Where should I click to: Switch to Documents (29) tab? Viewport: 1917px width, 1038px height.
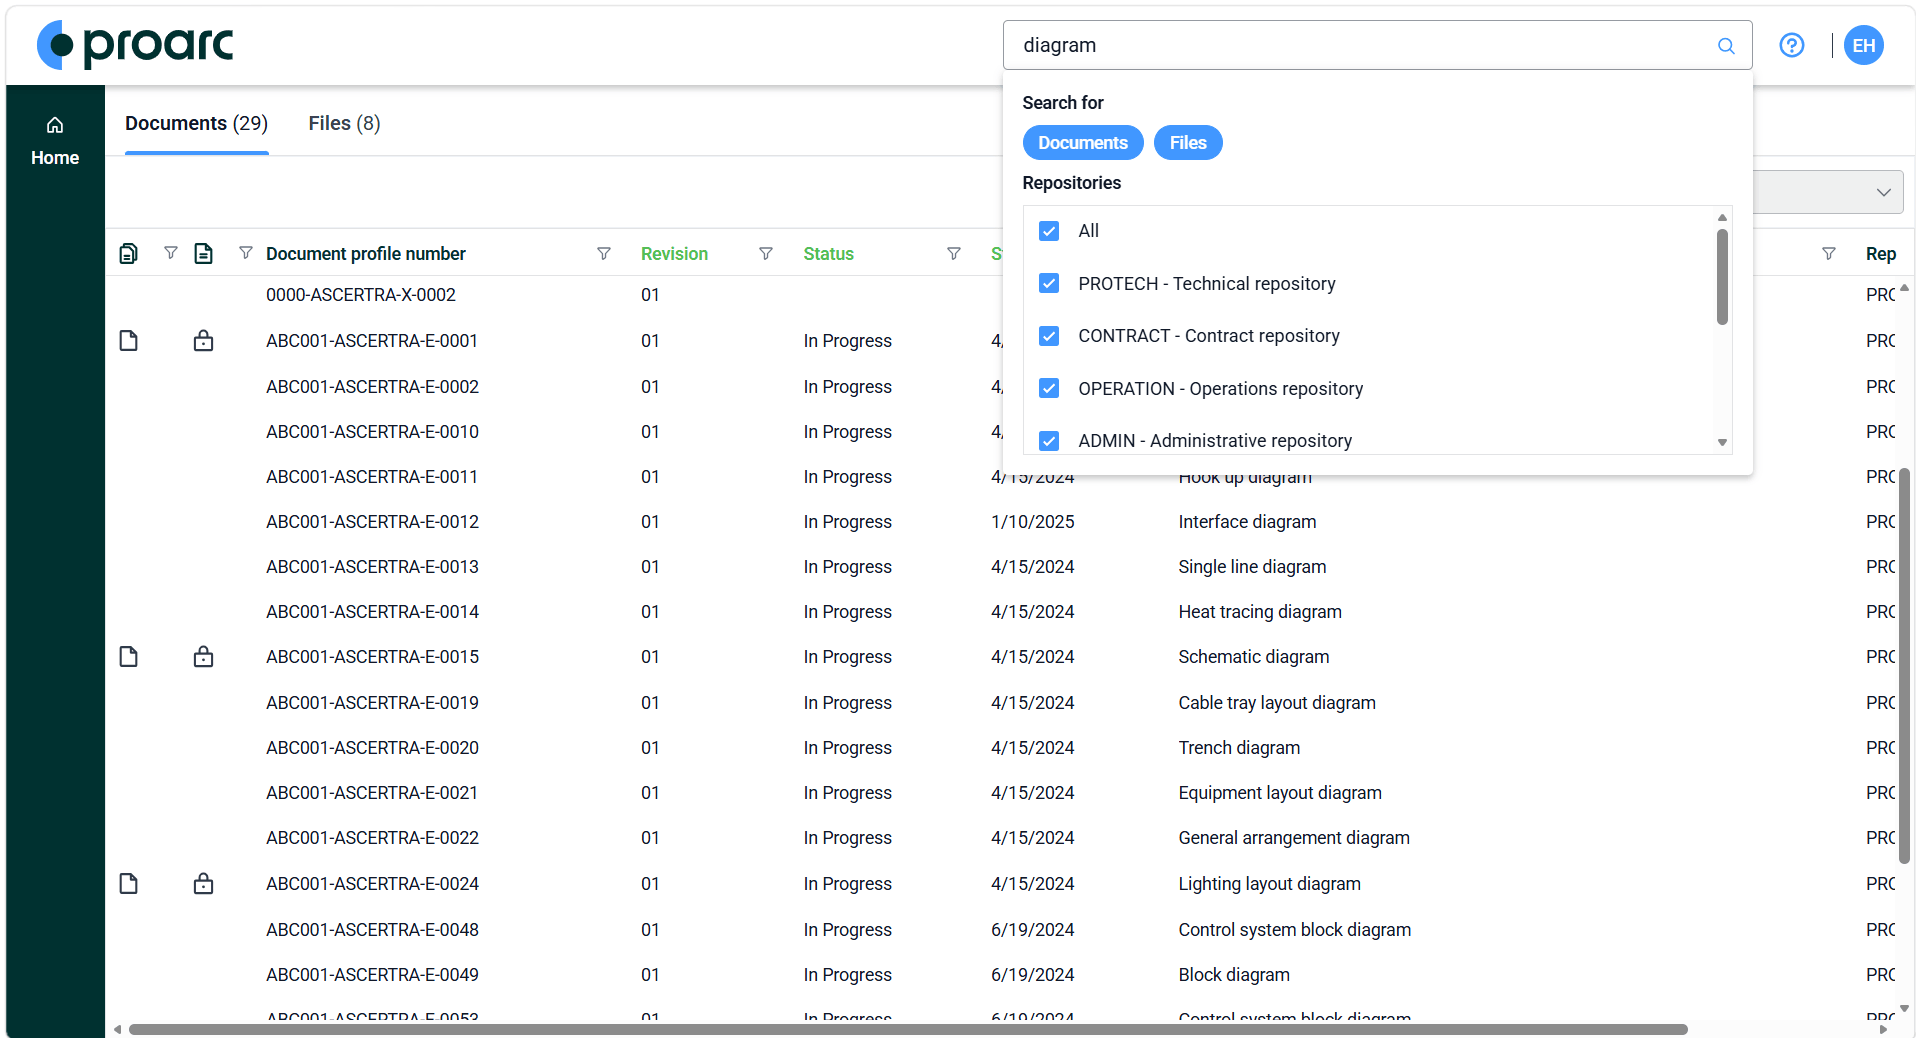pyautogui.click(x=196, y=123)
